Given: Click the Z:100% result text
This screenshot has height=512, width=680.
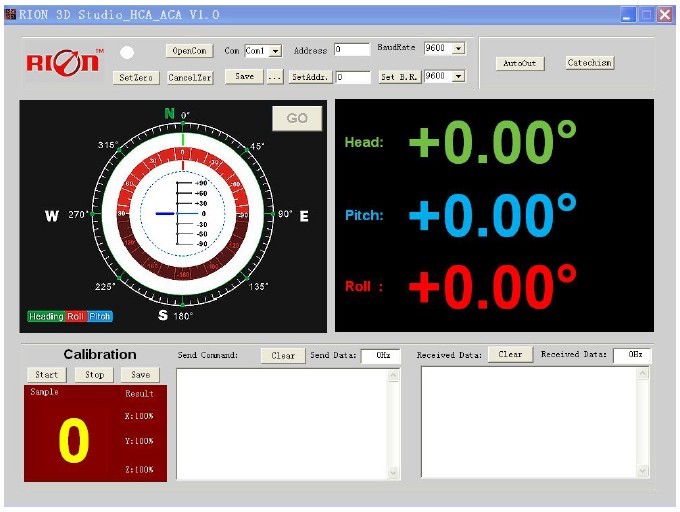Looking at the screenshot, I should pos(139,470).
